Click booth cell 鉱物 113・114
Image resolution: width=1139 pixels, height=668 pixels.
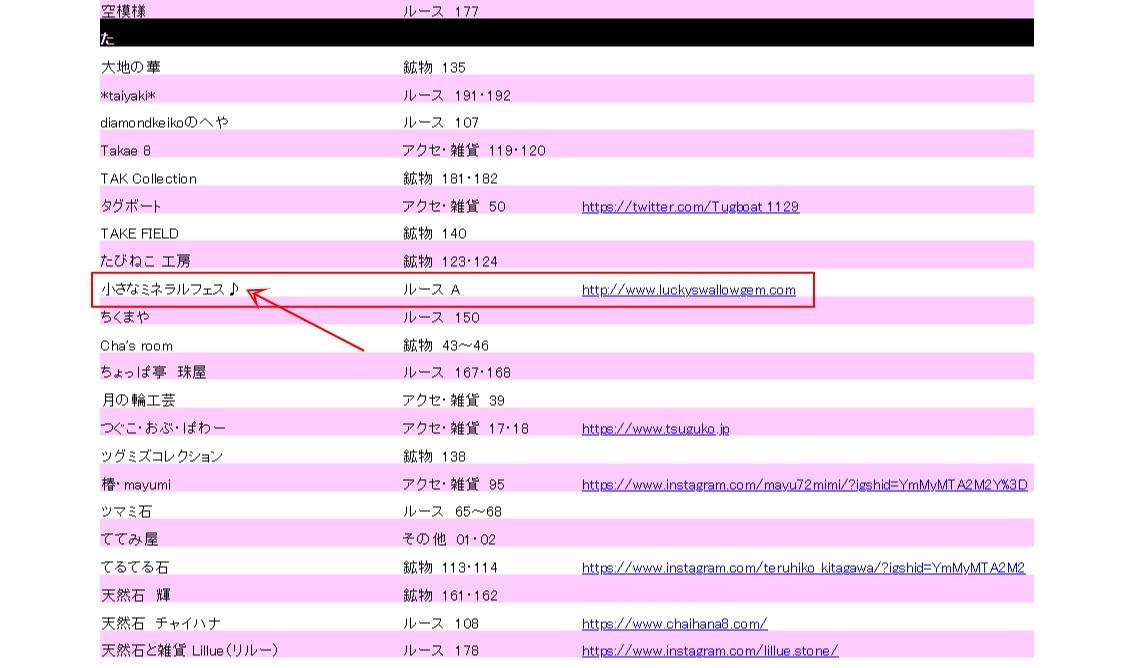450,567
